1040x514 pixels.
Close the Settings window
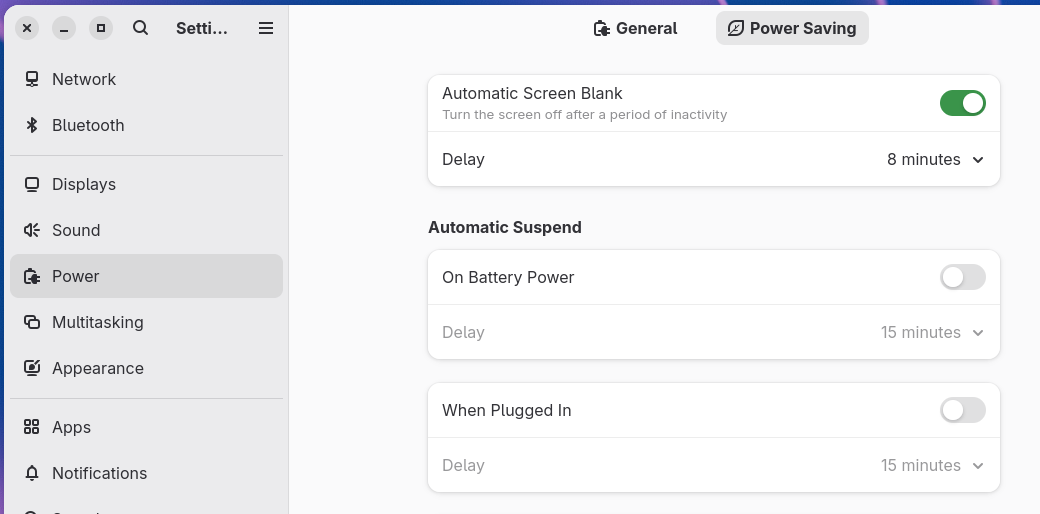click(x=28, y=28)
